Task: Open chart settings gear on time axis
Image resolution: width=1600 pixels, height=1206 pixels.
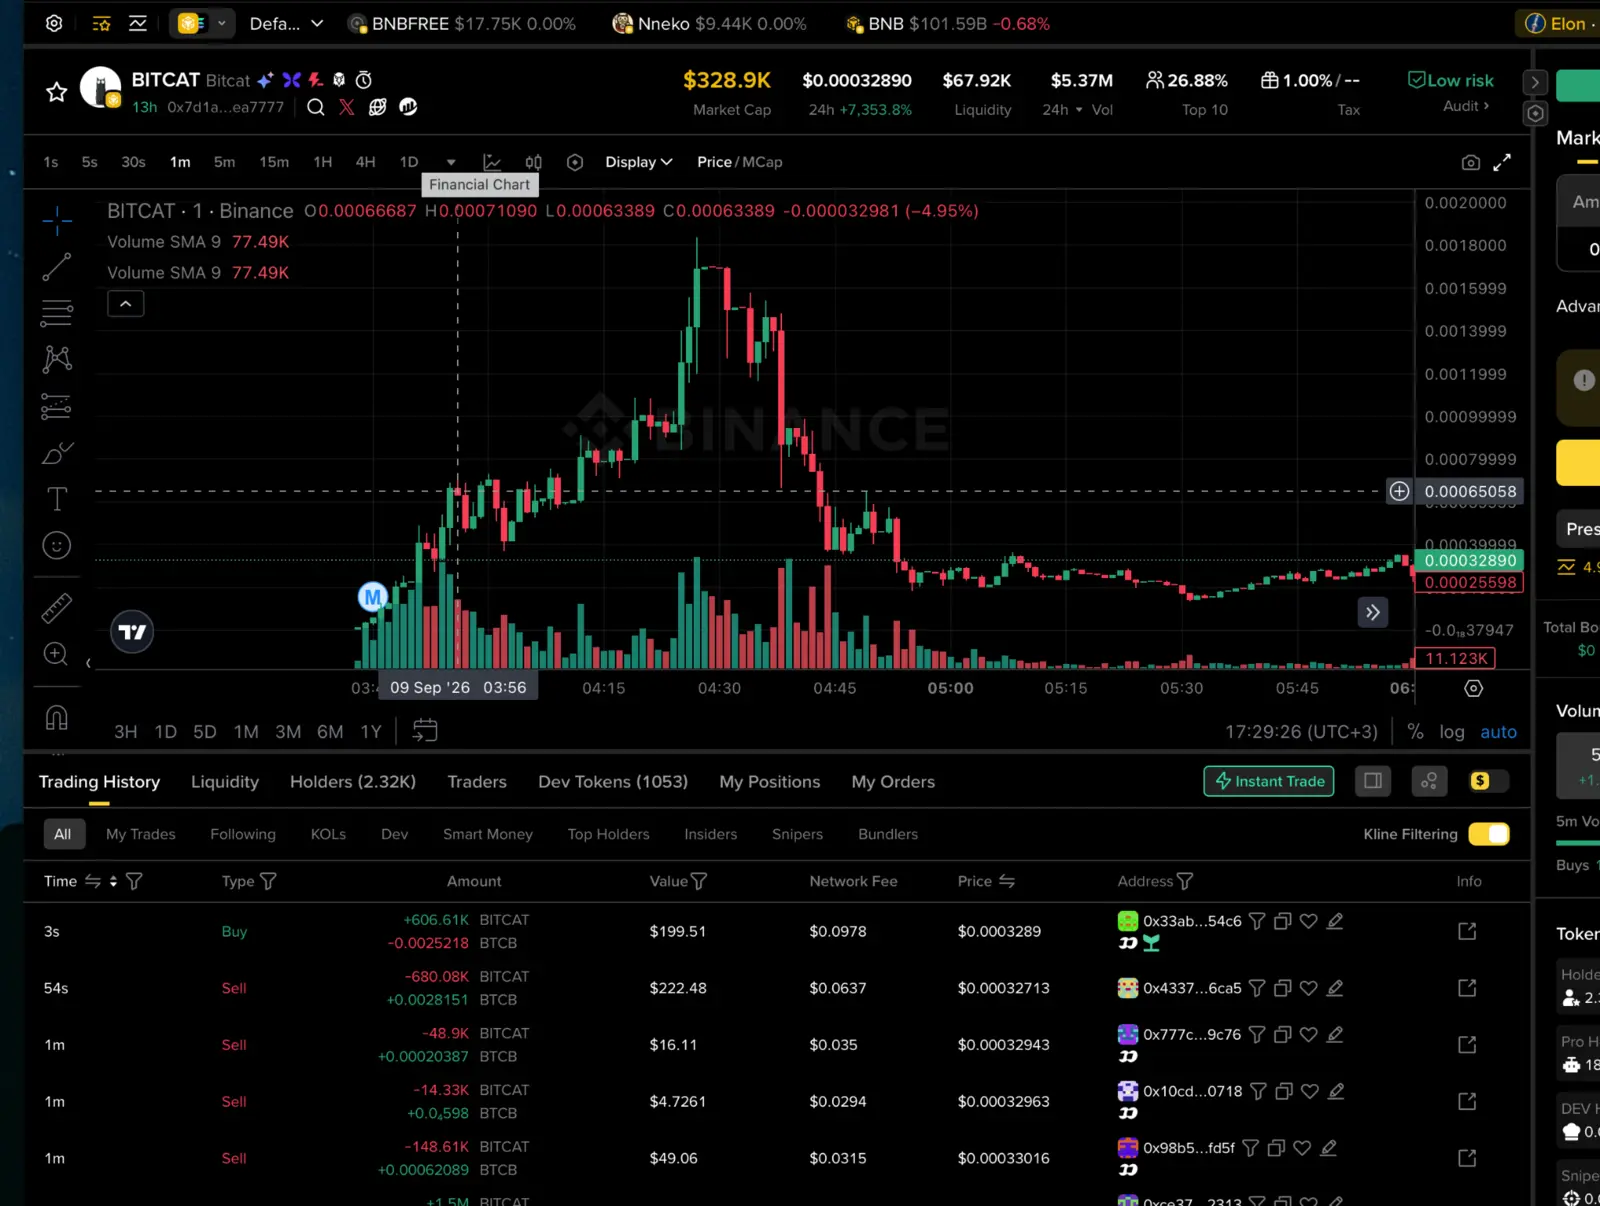Action: click(x=1473, y=688)
